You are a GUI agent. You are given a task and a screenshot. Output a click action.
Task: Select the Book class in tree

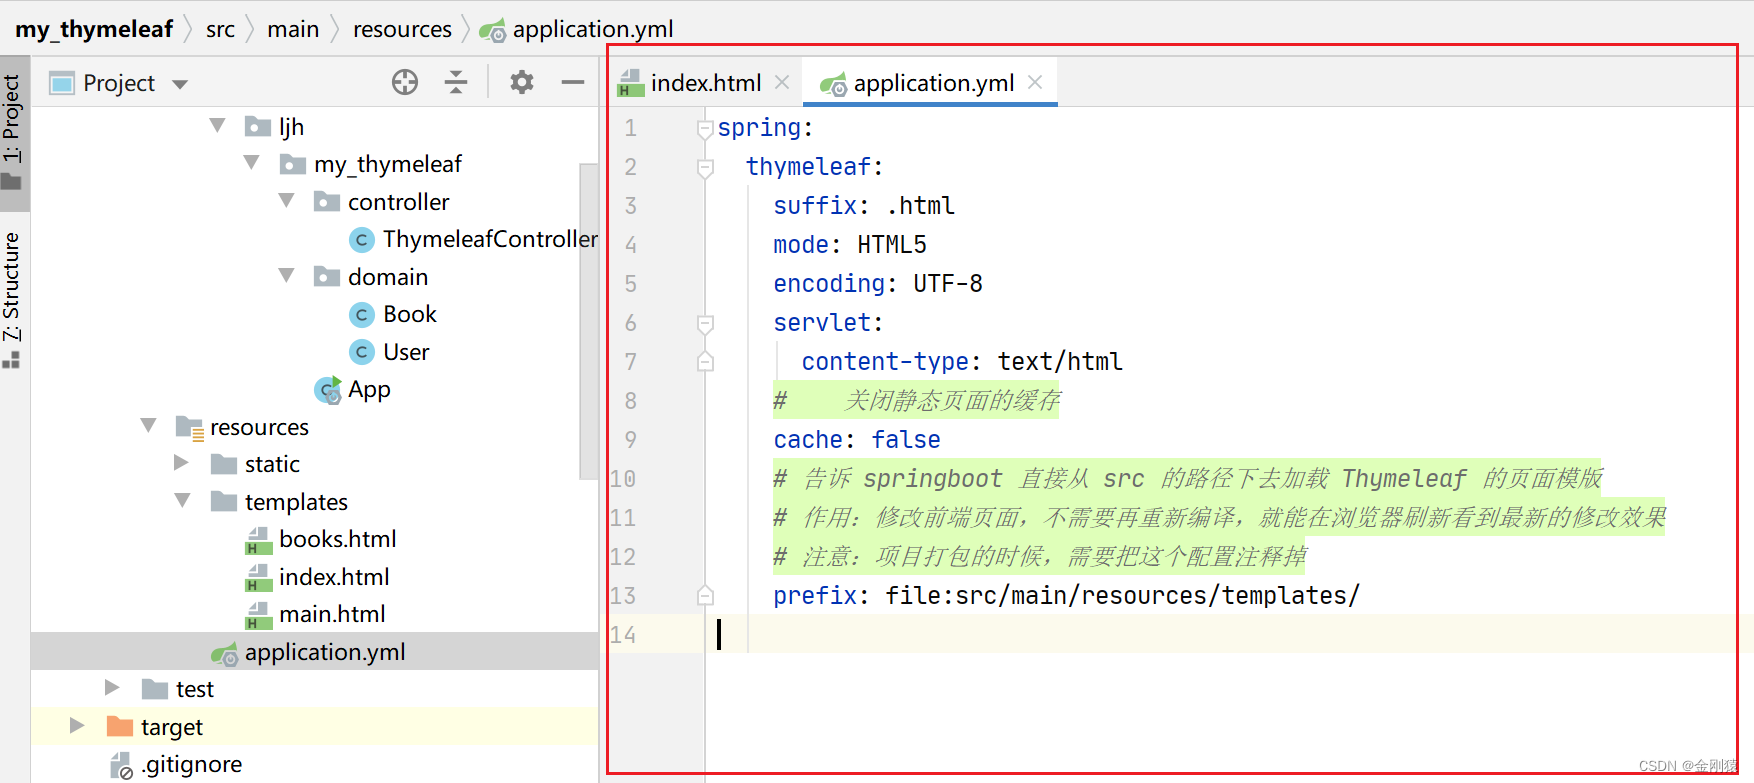pos(410,314)
